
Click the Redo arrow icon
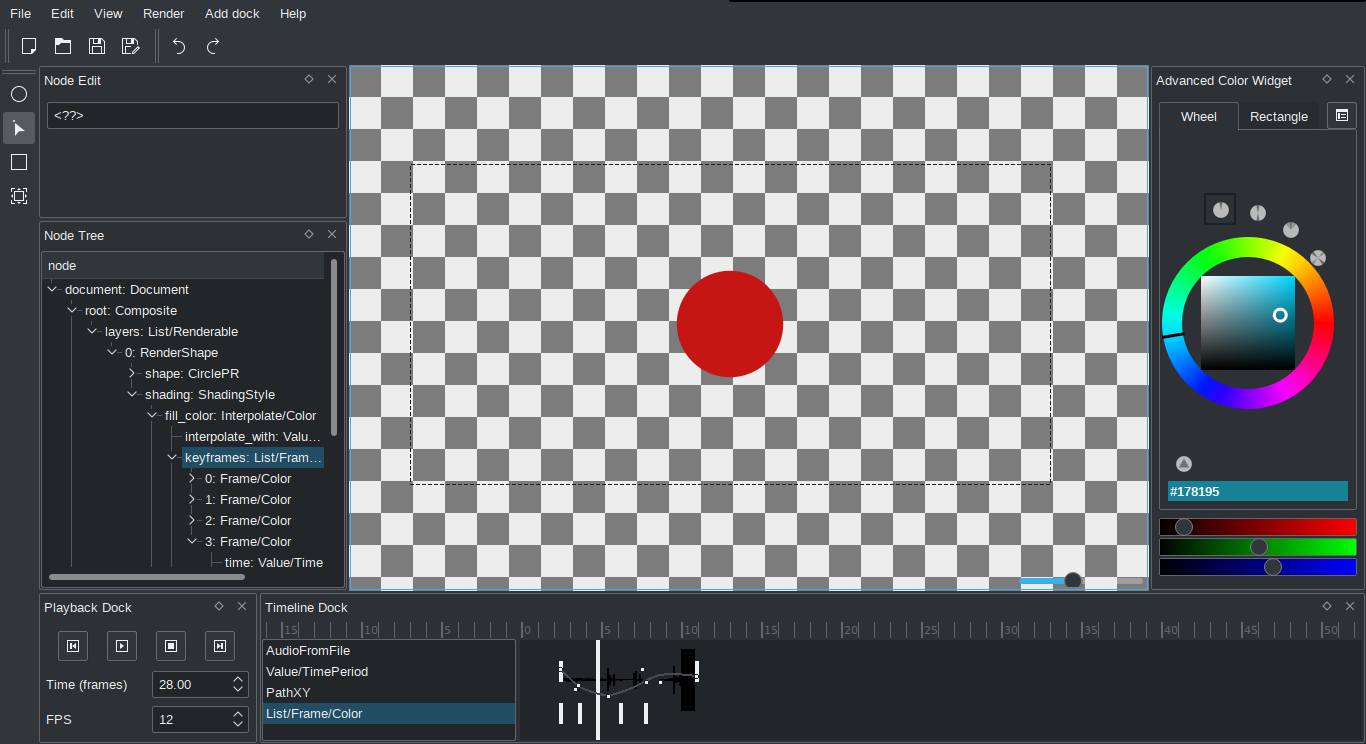[213, 46]
